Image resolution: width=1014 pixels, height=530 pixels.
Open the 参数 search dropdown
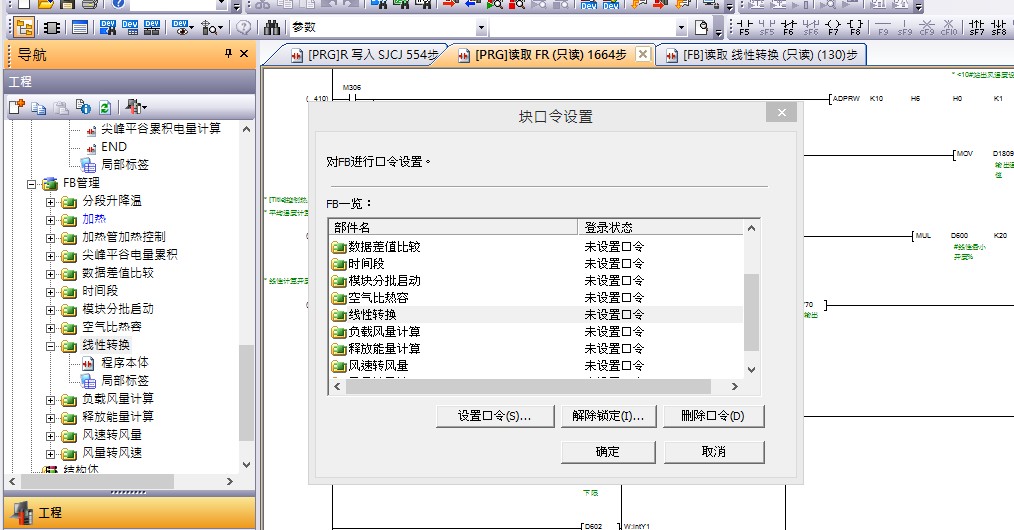click(482, 28)
